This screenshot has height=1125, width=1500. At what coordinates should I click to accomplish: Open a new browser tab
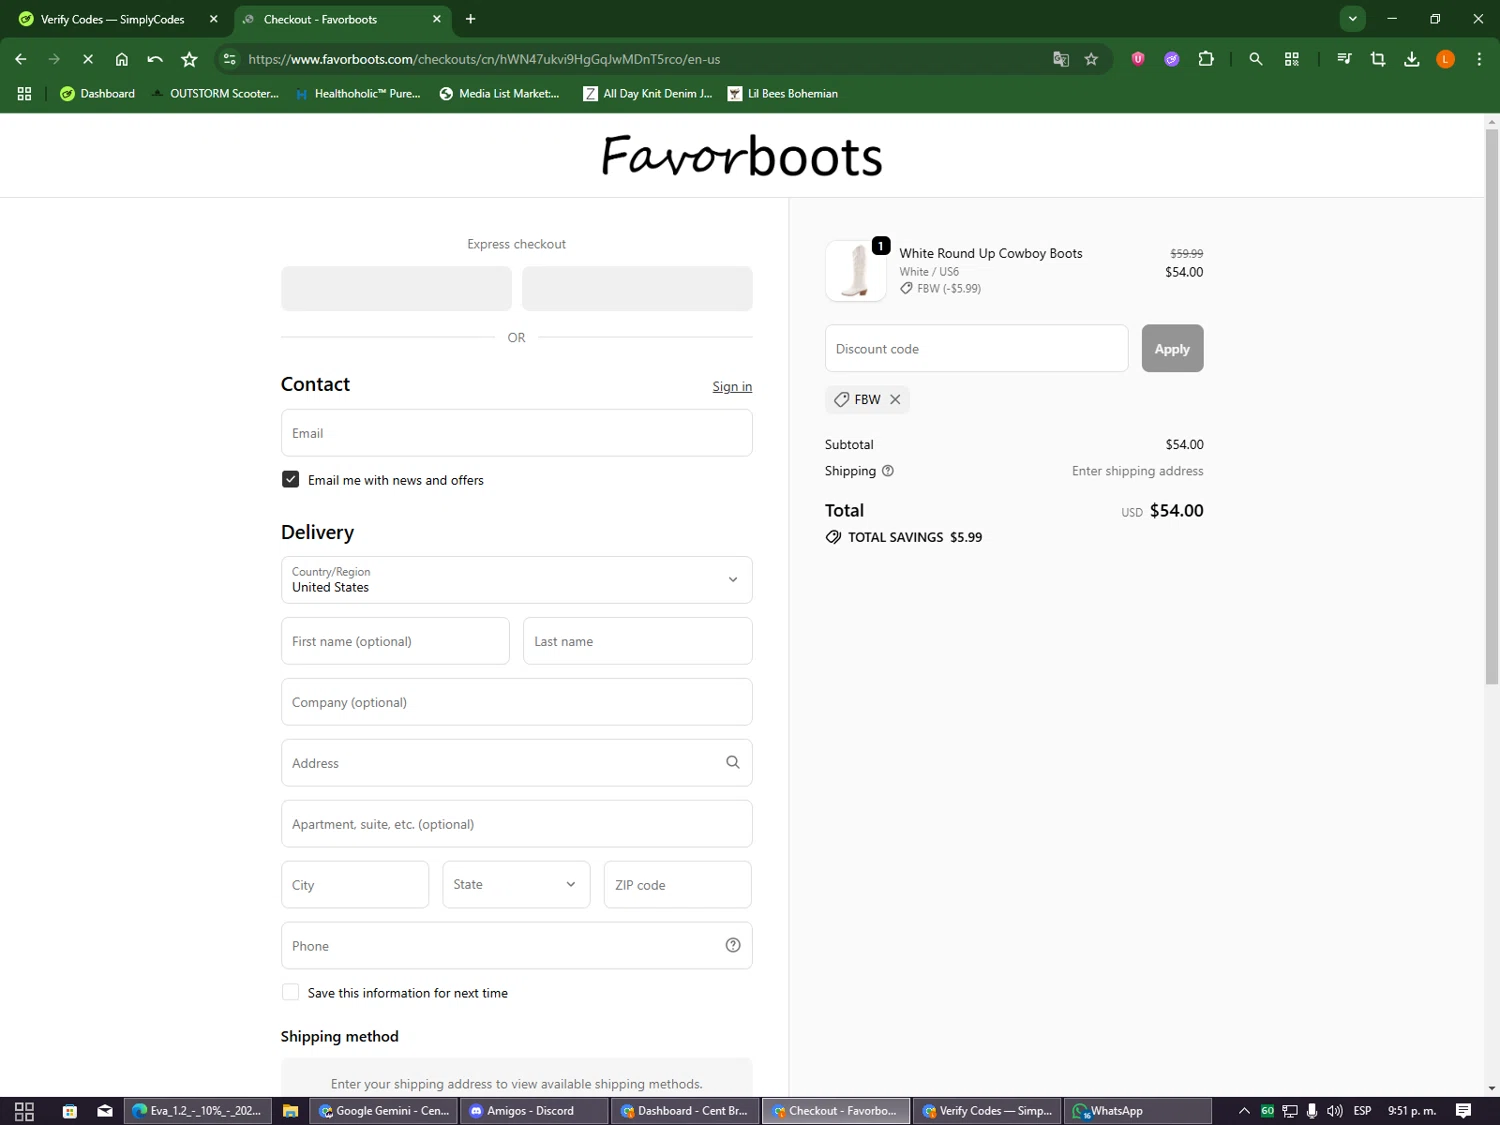coord(470,19)
